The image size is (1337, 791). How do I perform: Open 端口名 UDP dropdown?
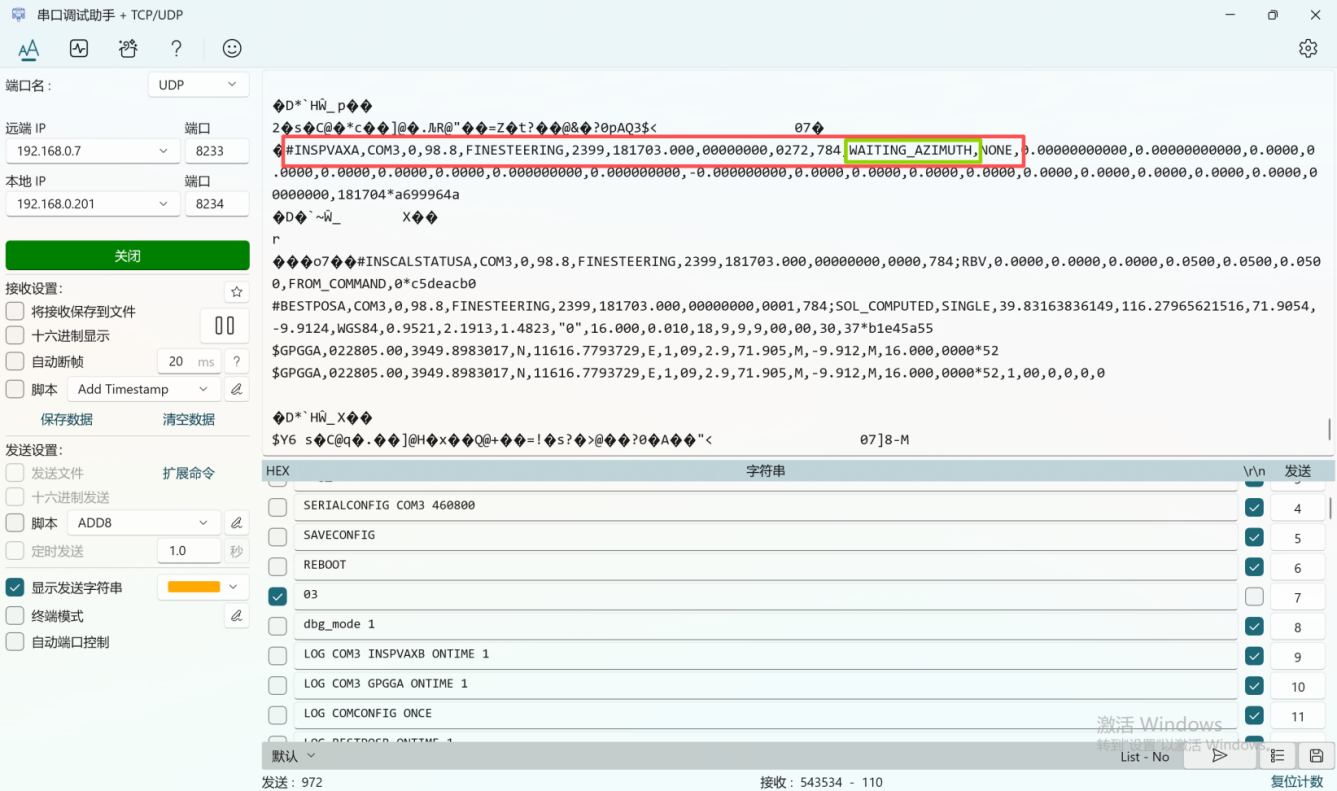197,85
